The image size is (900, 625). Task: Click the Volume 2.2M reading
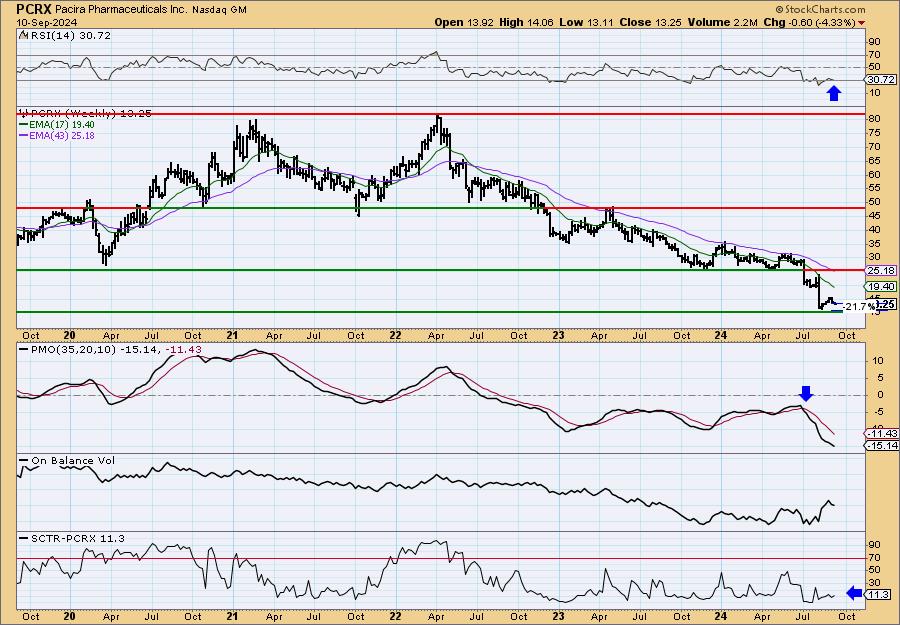point(723,22)
